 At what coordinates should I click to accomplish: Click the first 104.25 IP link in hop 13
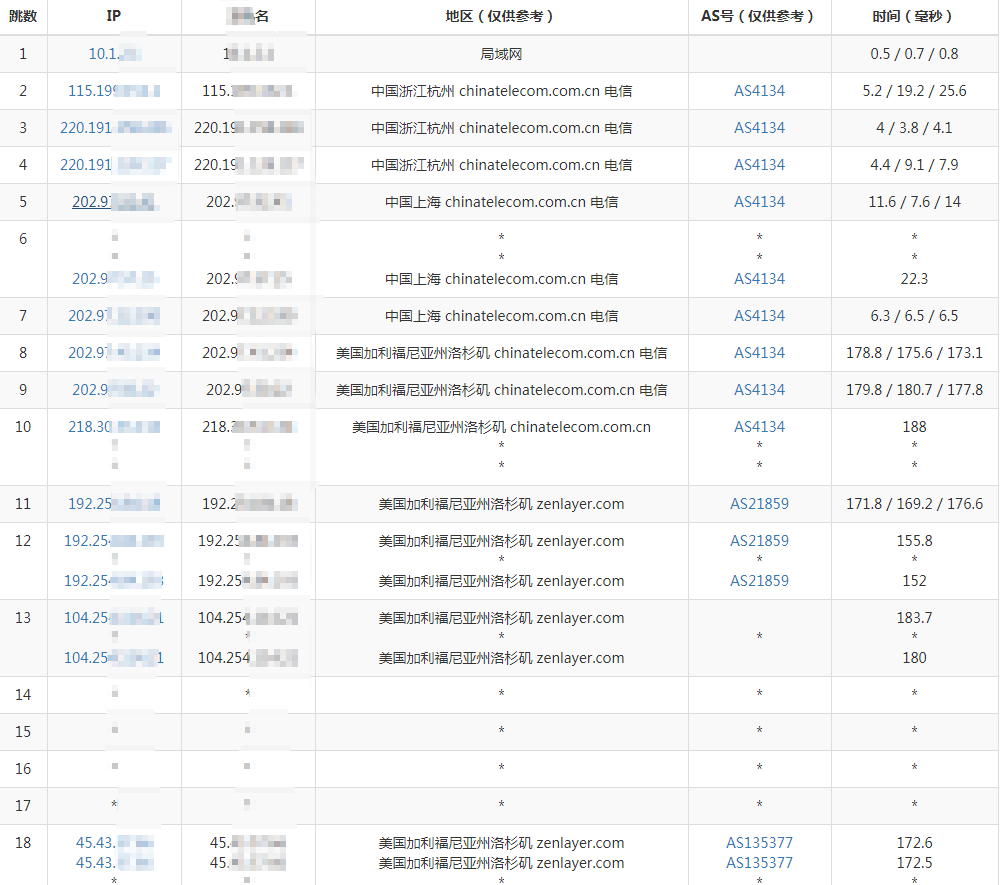pos(113,618)
